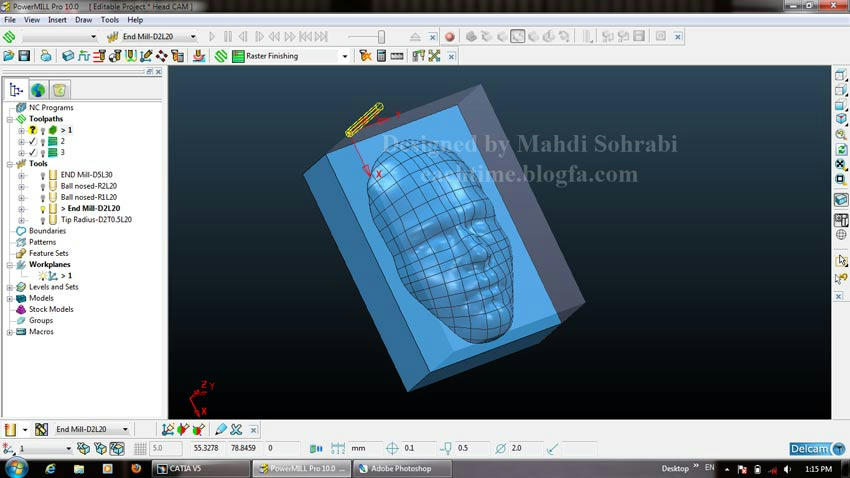
Task: Open bottom End Mill-D2L20 tool dropdown
Action: 125,429
